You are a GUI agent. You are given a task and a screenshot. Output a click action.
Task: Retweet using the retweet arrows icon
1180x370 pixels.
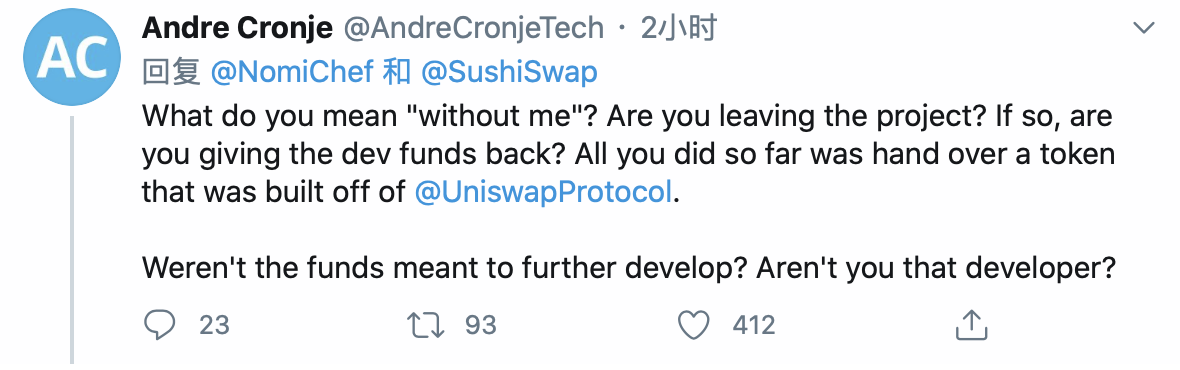click(x=425, y=325)
